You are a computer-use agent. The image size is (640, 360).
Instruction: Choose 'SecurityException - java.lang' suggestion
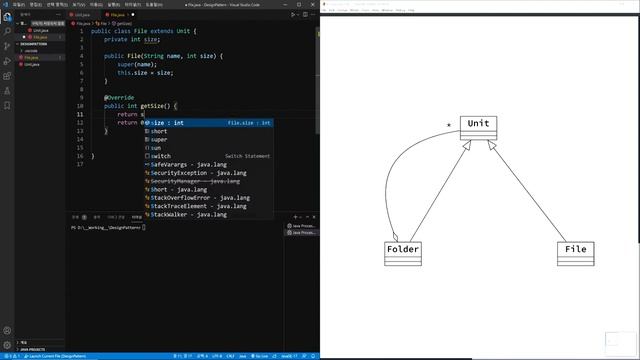(209, 173)
